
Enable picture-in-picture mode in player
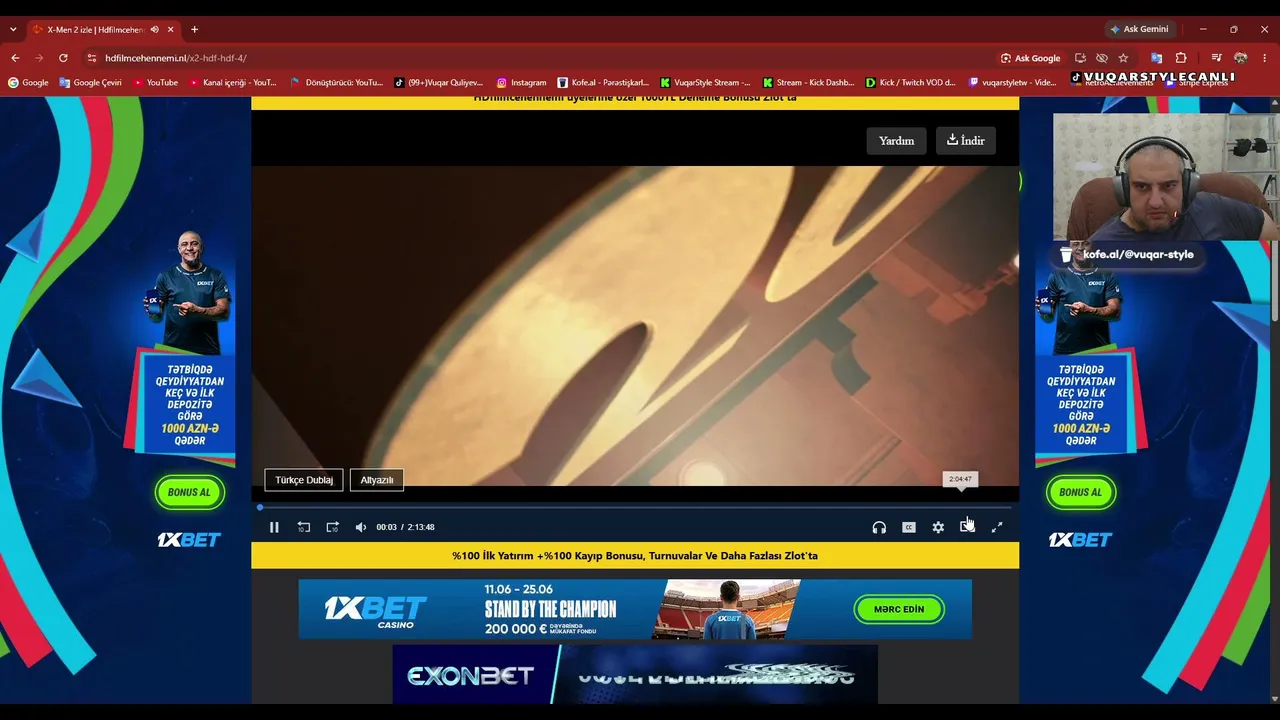pos(967,527)
